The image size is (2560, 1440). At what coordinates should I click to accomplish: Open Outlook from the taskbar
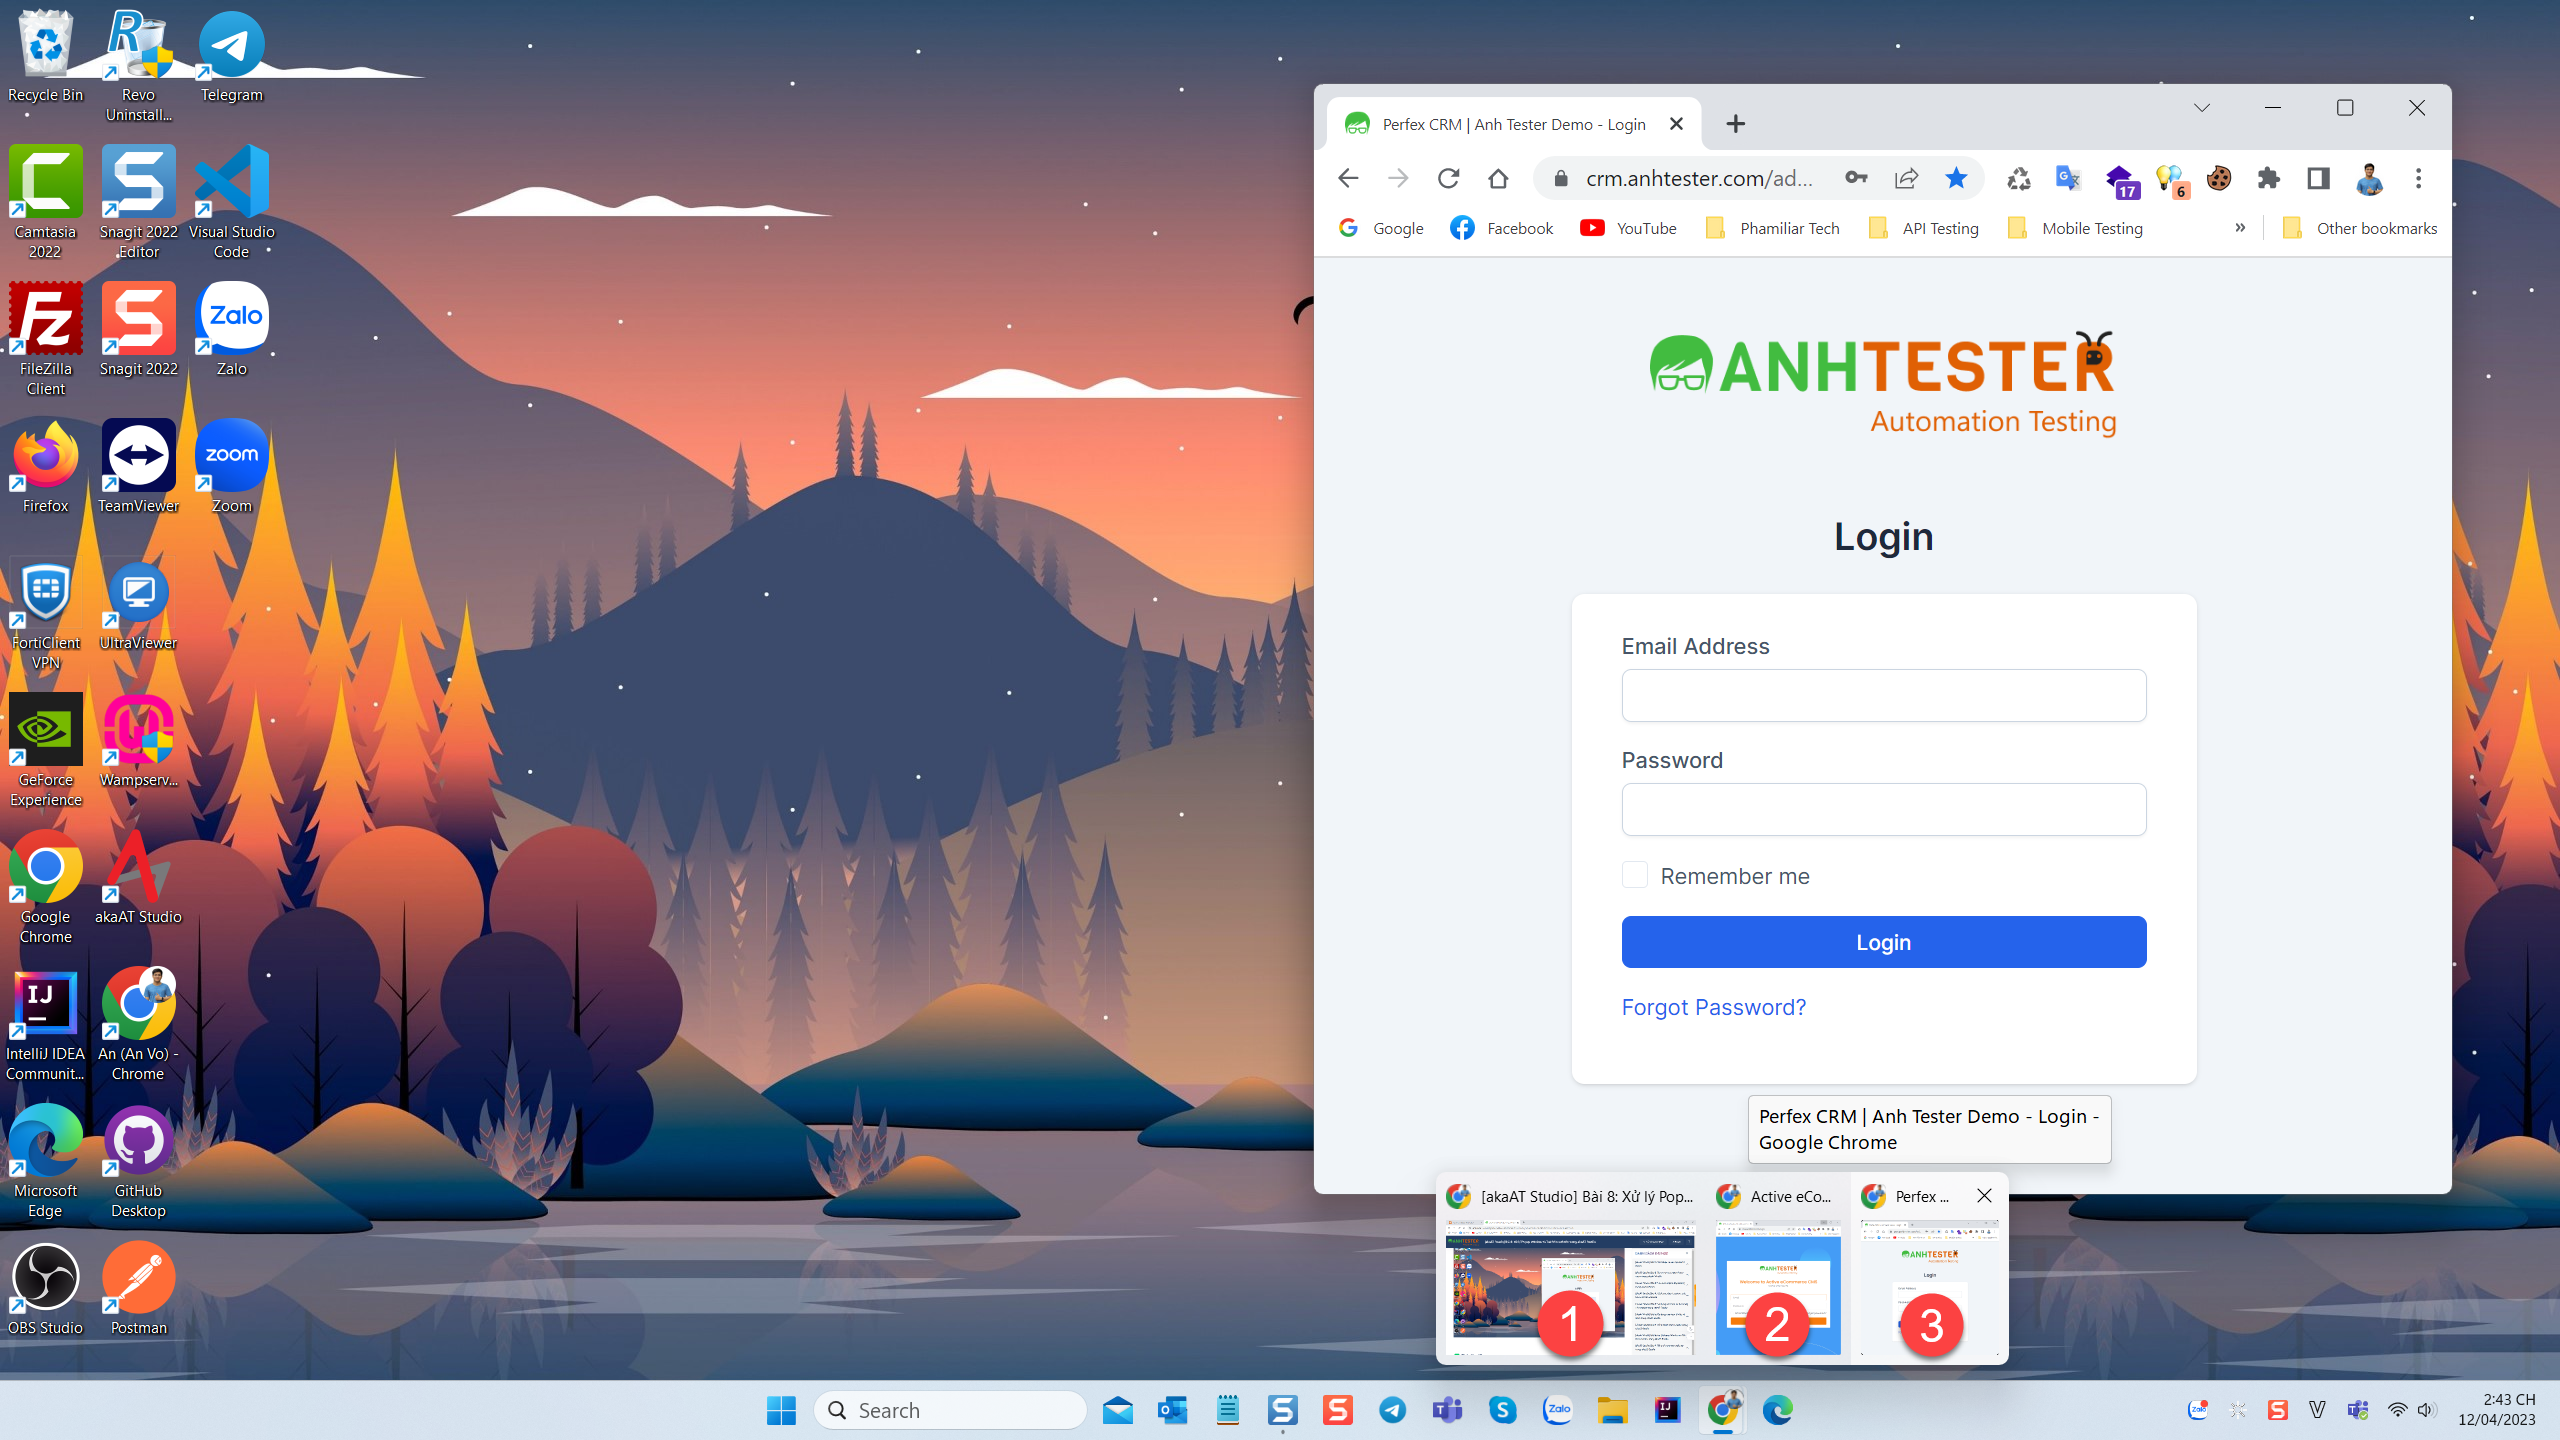[1173, 1410]
